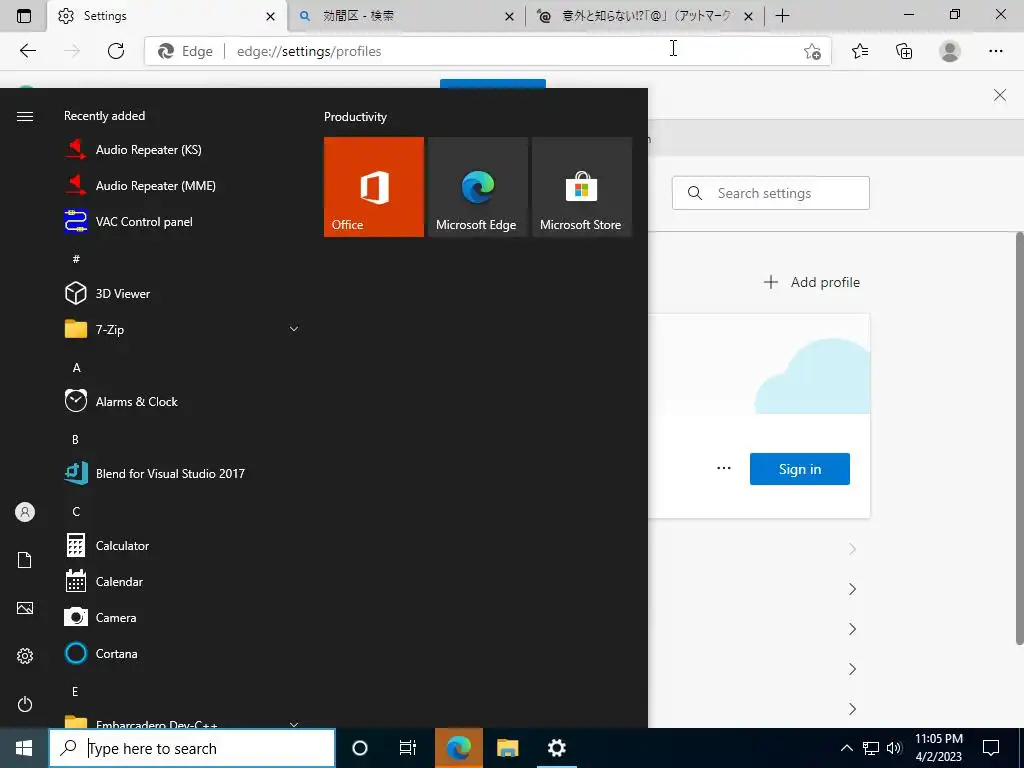Screen dimensions: 1024x768
Task: Open Edge tab actions menu
Action: coord(24,16)
